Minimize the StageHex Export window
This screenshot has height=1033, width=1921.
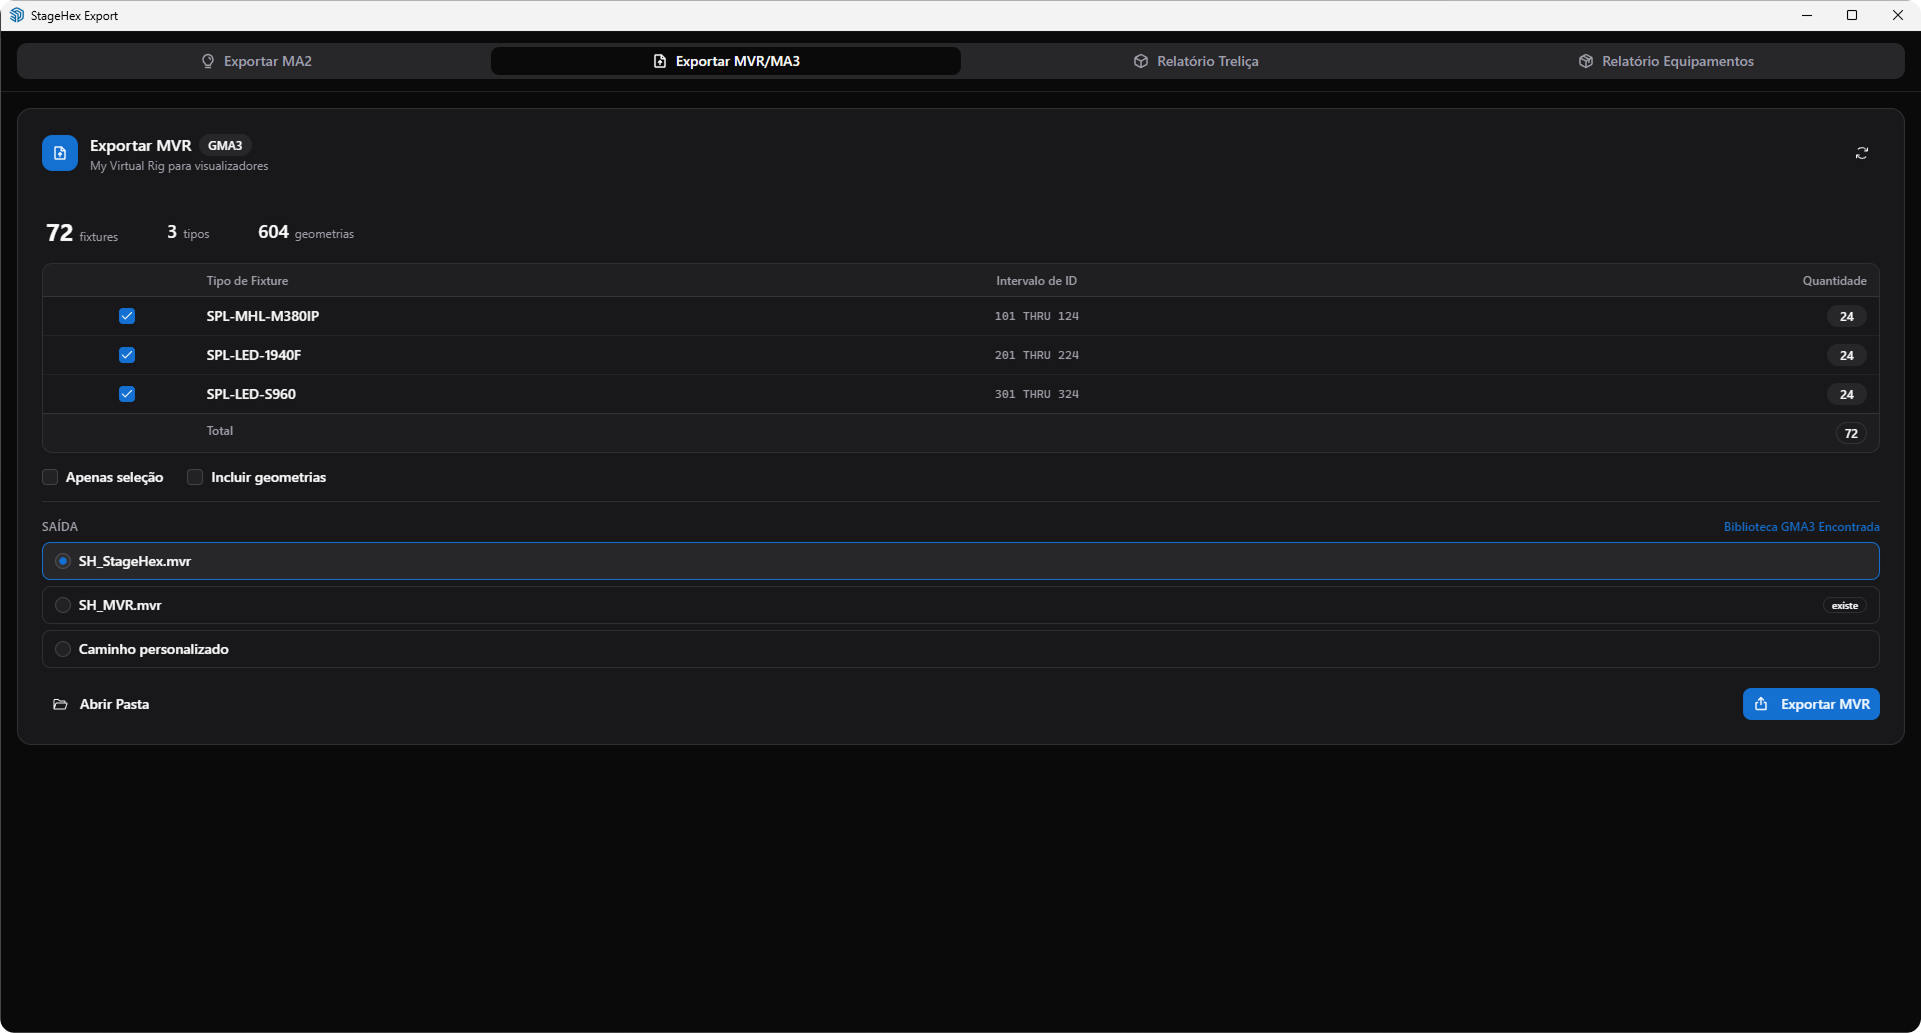[1807, 15]
